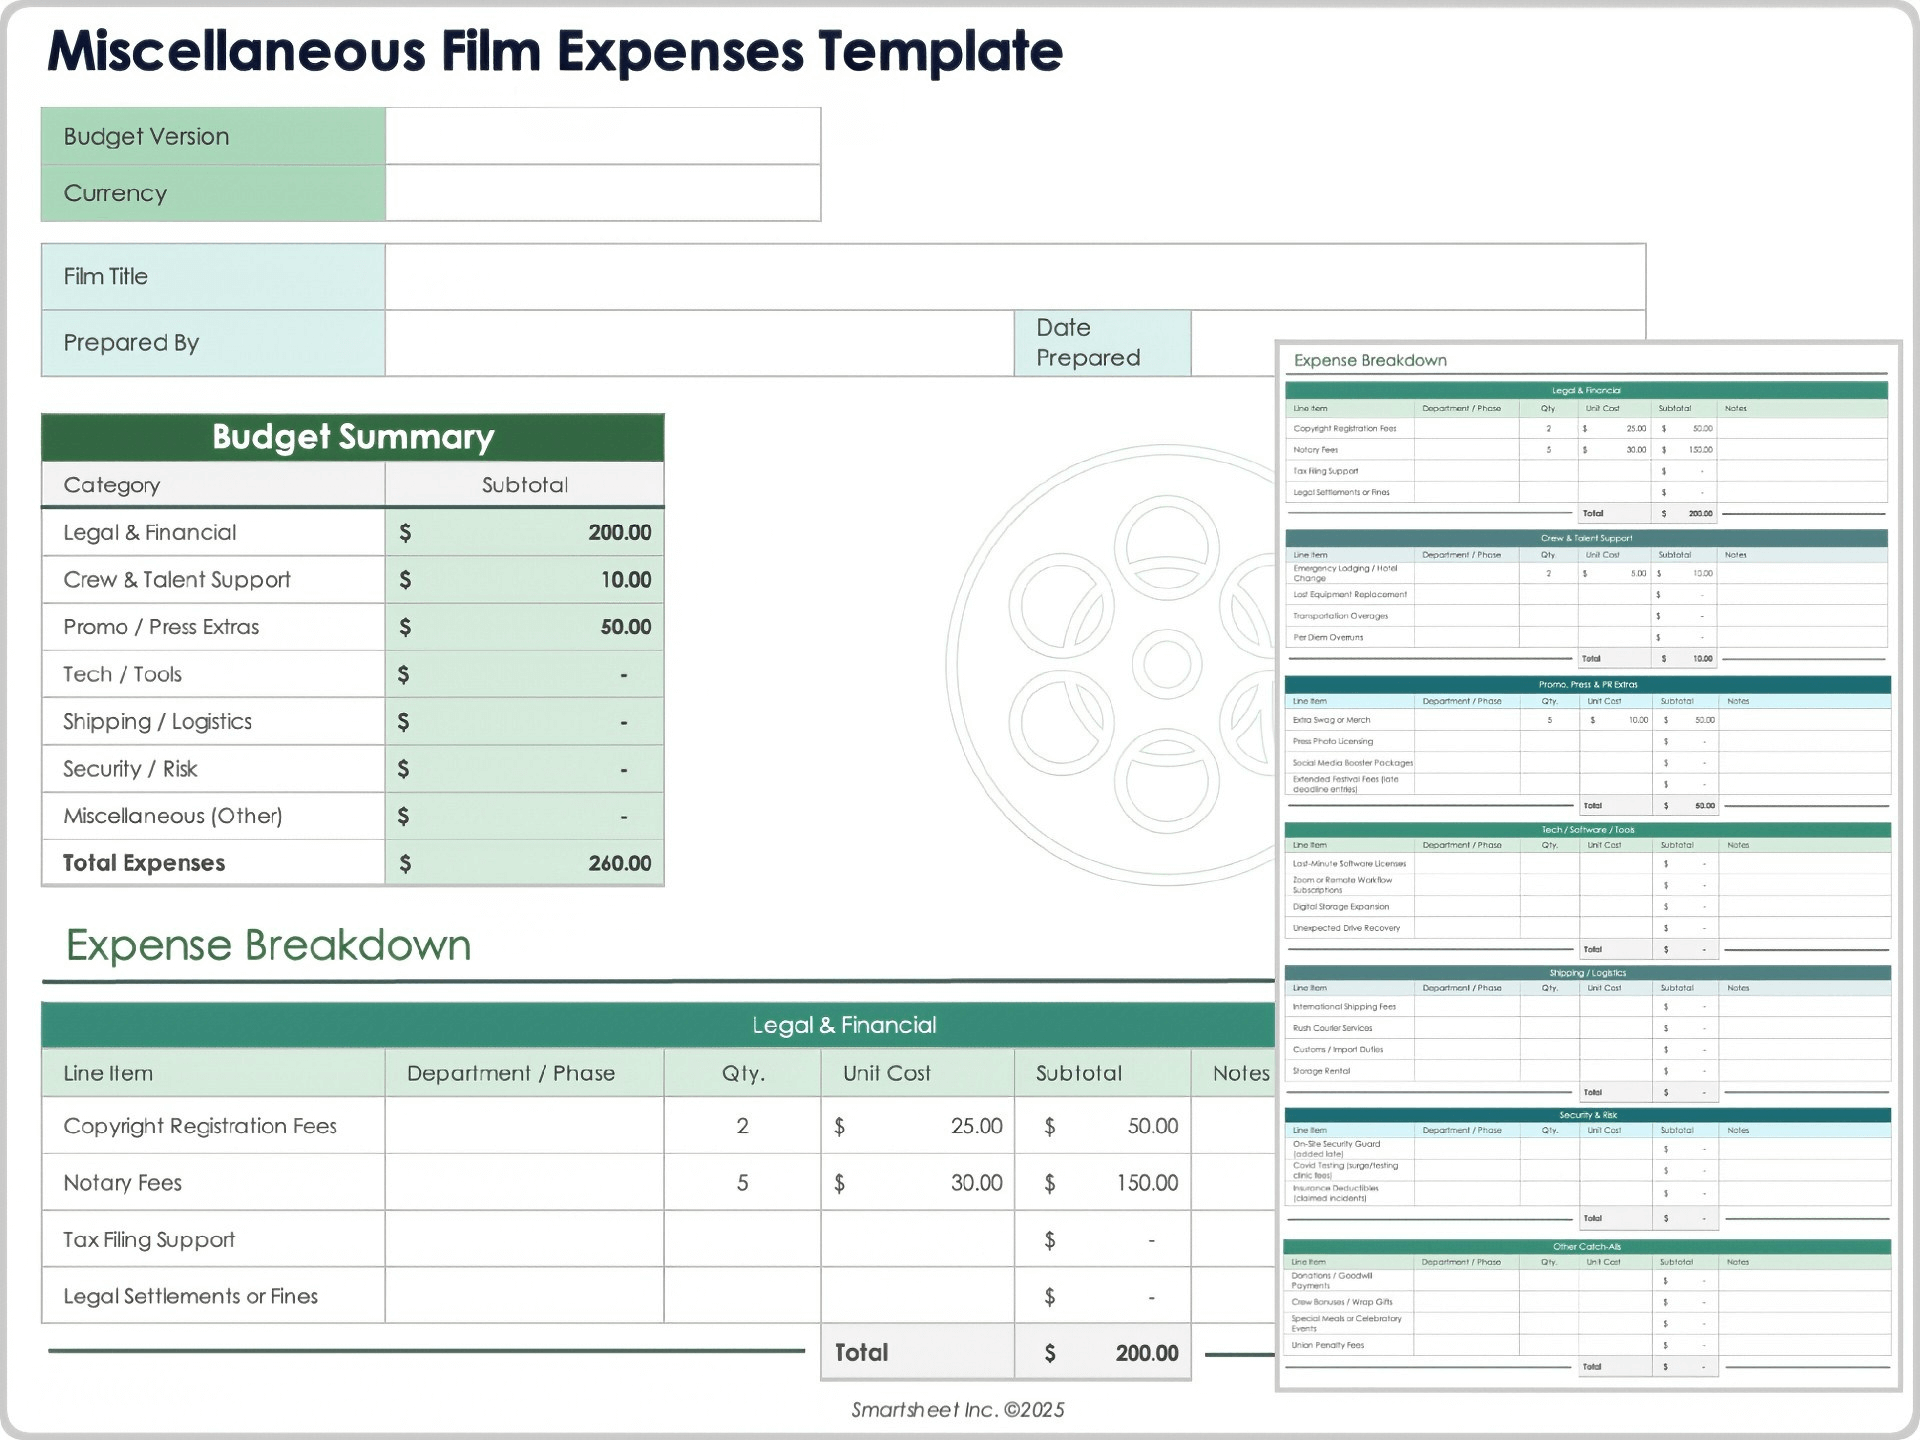Screen dimensions: 1920x1440
Task: Click the Currency input cell
Action: tap(603, 193)
